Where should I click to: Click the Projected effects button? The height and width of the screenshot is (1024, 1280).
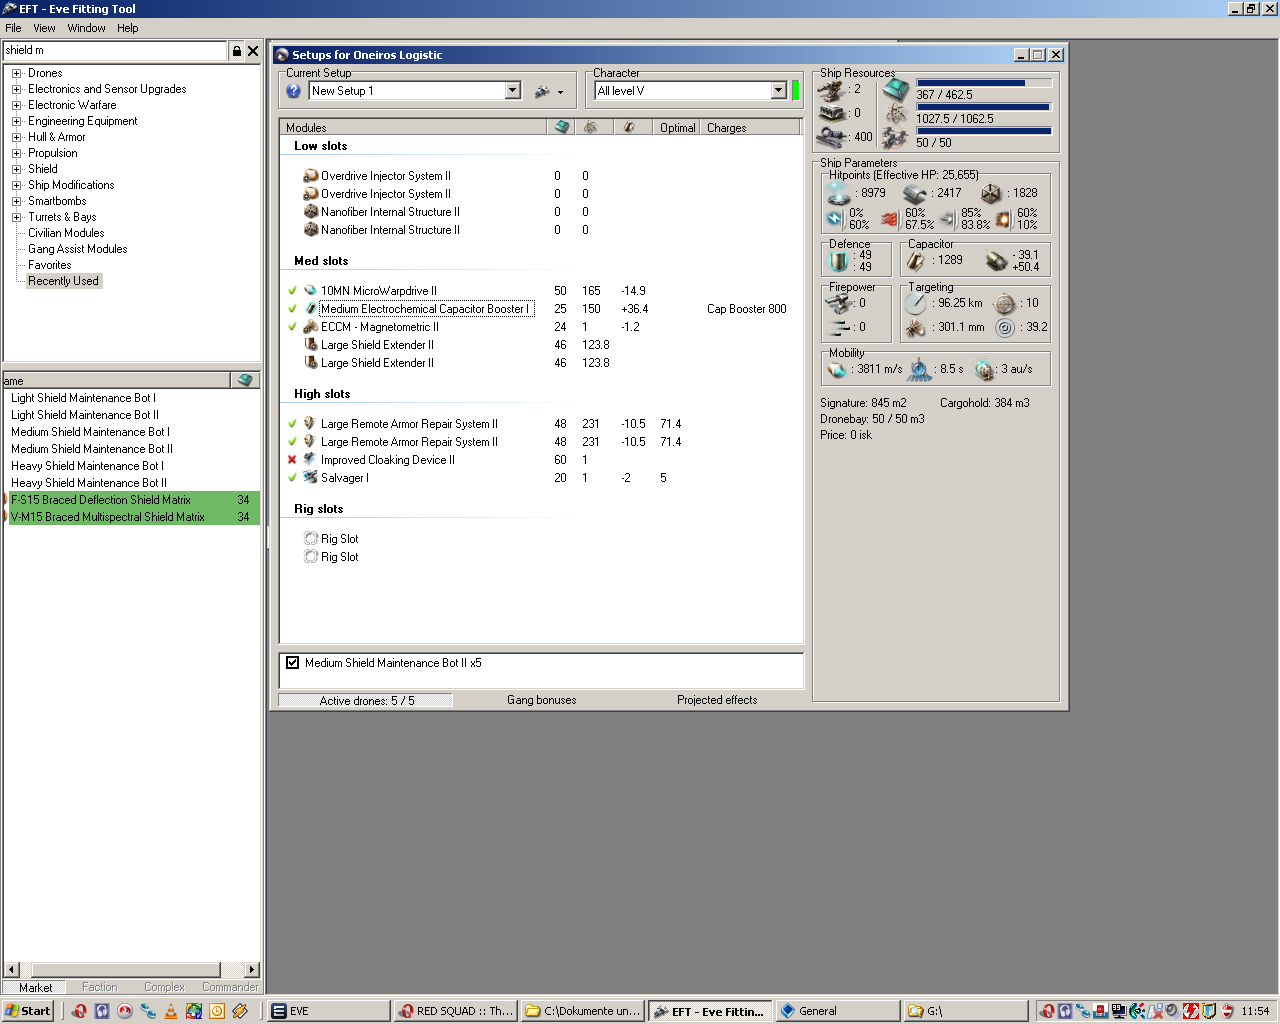[x=717, y=700]
